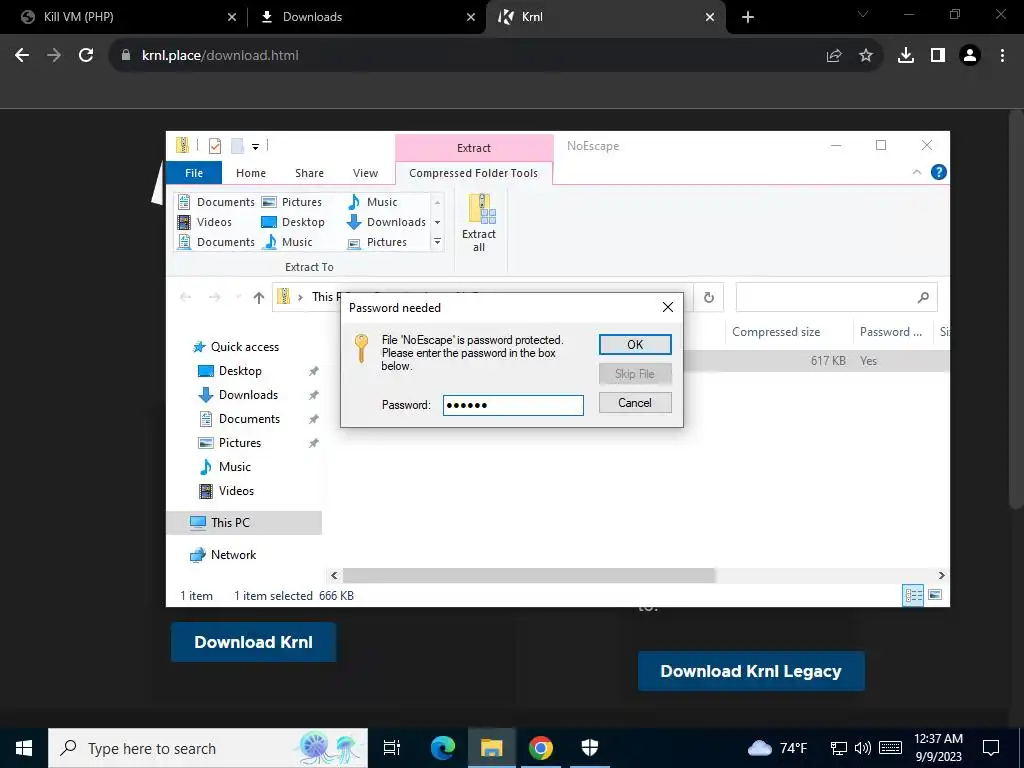Open Chrome profile icon
Screen dimensions: 1024x768
point(970,56)
